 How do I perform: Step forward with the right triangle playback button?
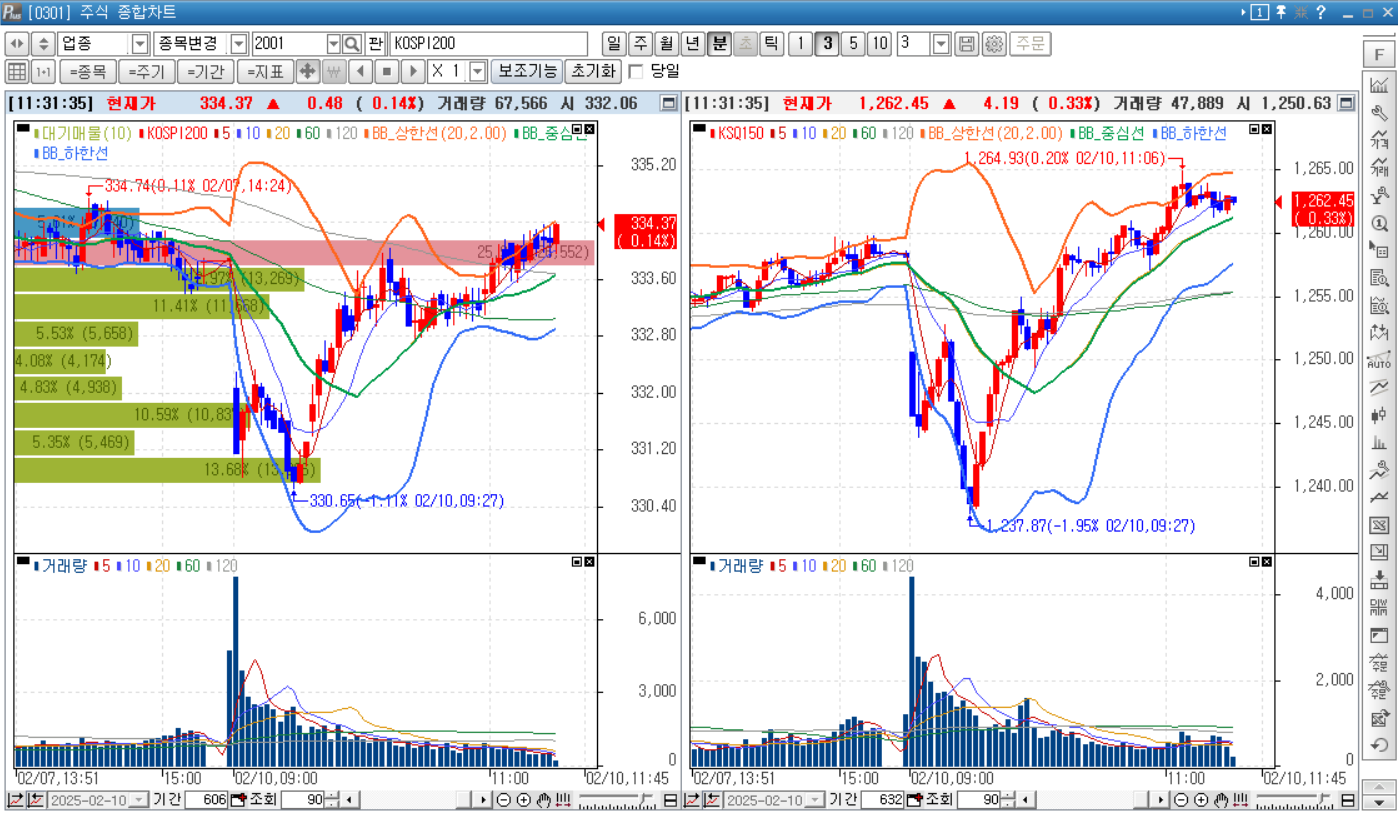tap(413, 72)
